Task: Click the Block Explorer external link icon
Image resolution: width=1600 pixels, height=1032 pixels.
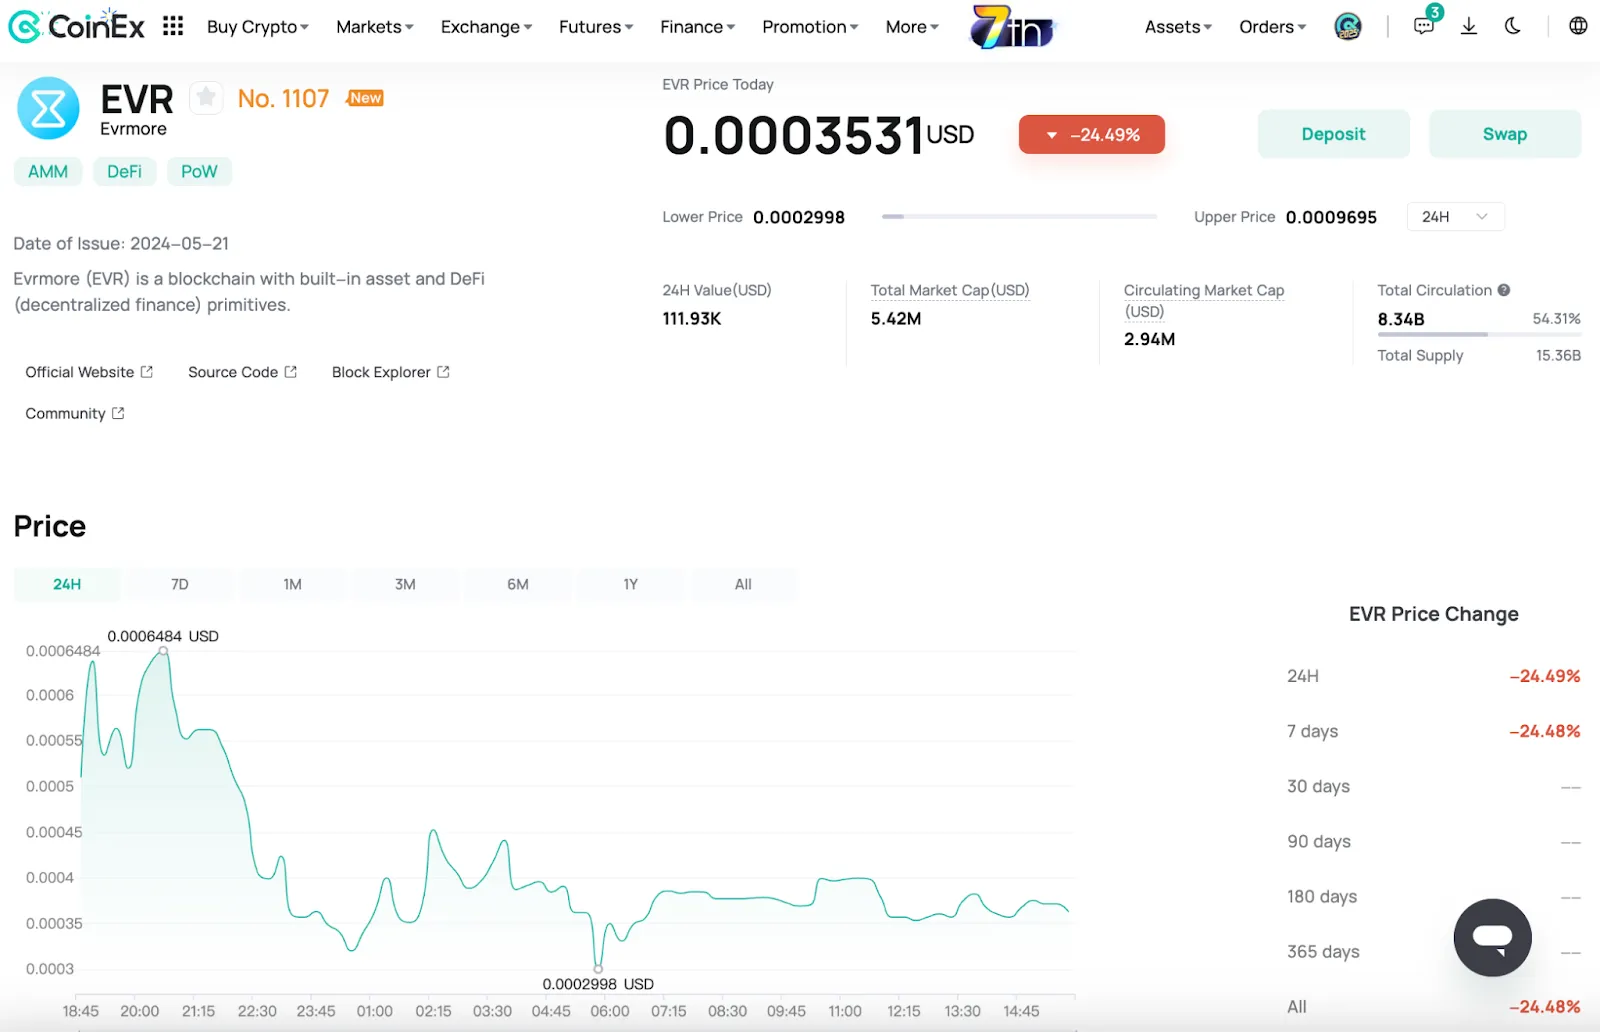Action: pyautogui.click(x=443, y=372)
